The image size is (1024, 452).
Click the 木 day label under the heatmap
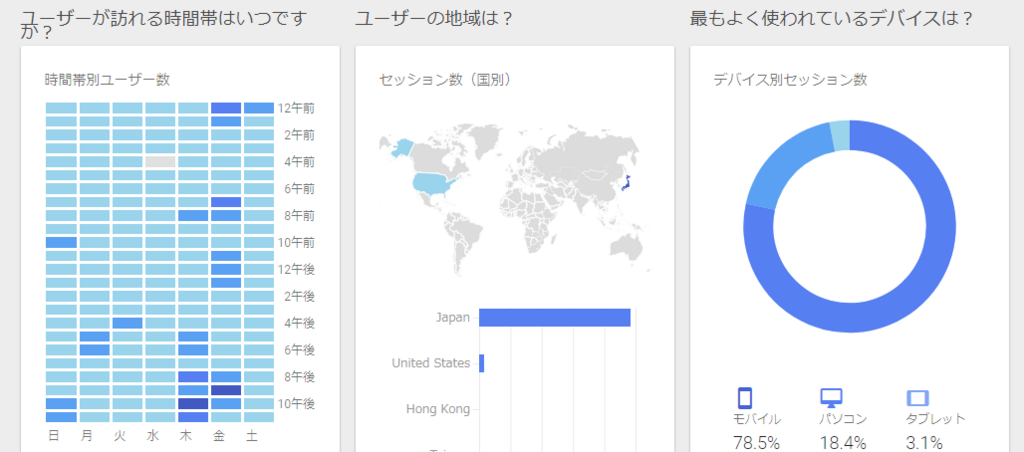[185, 435]
